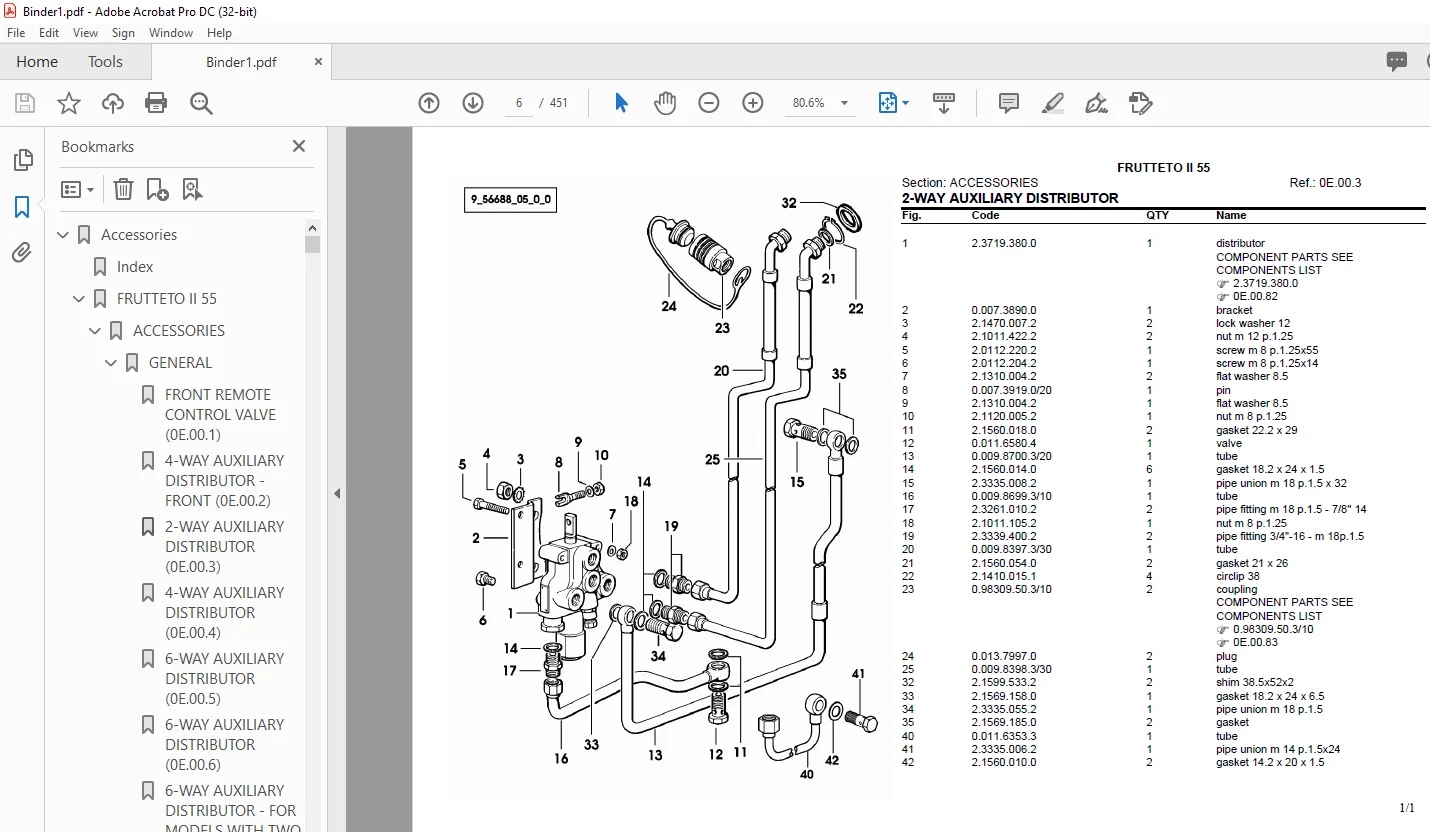
Task: Open 6-WAY AUXILIARY DISTRIBUTOR (0E.00.5) bookmark
Action: click(x=224, y=679)
